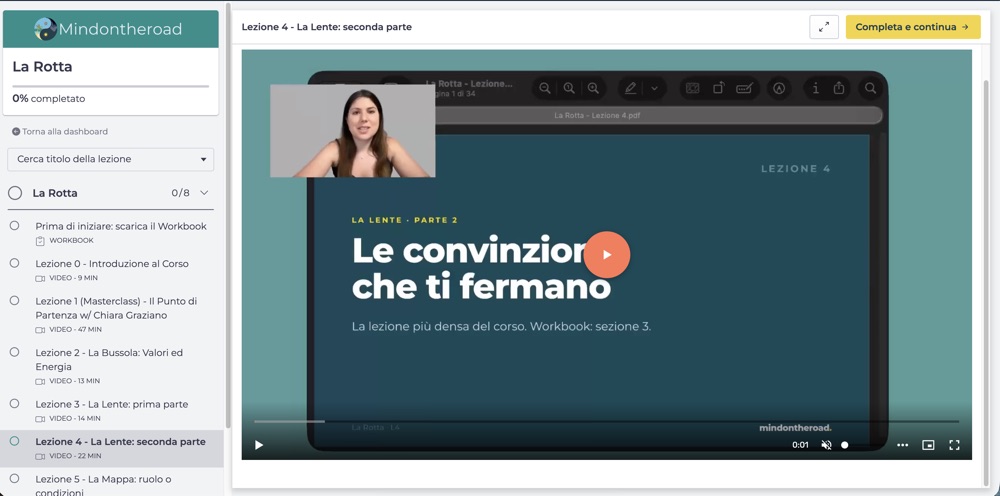The width and height of the screenshot is (1000, 496).
Task: Mark the Lezione 2 circle as complete
Action: point(15,352)
